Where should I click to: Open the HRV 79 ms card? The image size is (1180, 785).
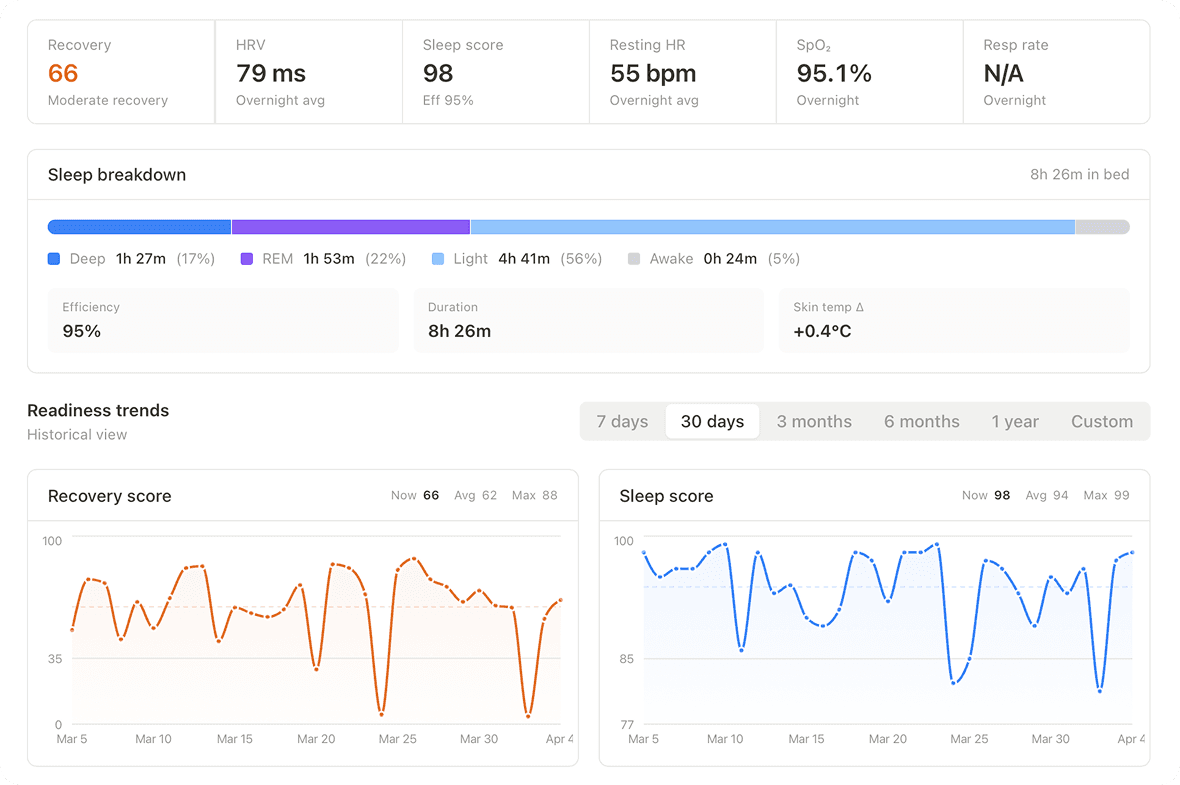coord(309,72)
